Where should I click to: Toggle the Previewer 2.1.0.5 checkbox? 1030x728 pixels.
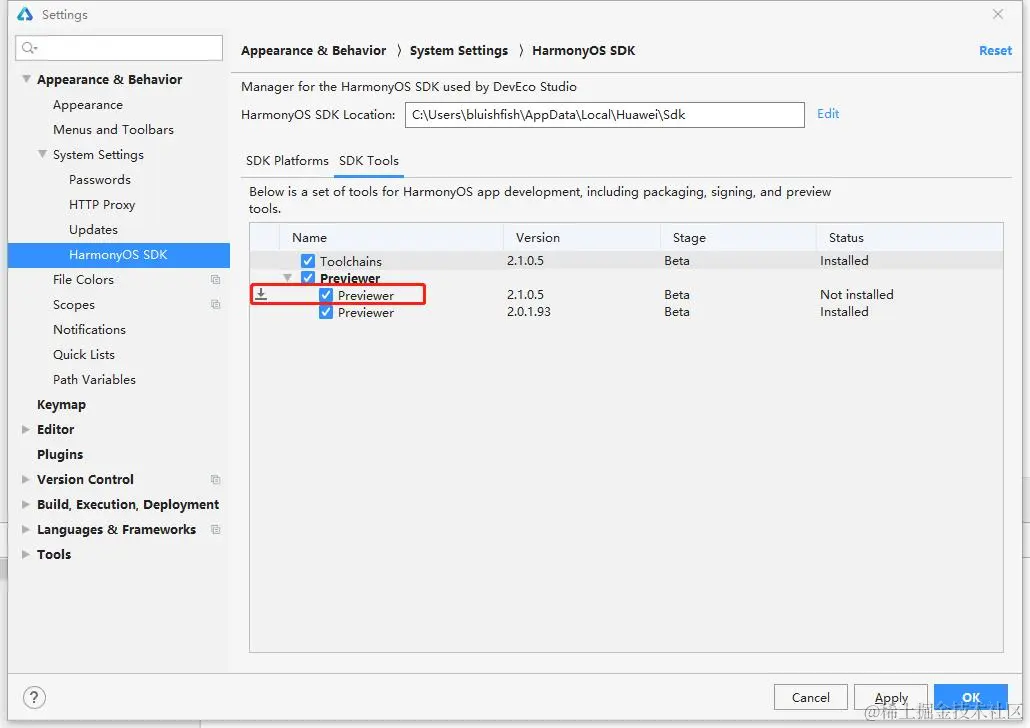[x=326, y=295]
